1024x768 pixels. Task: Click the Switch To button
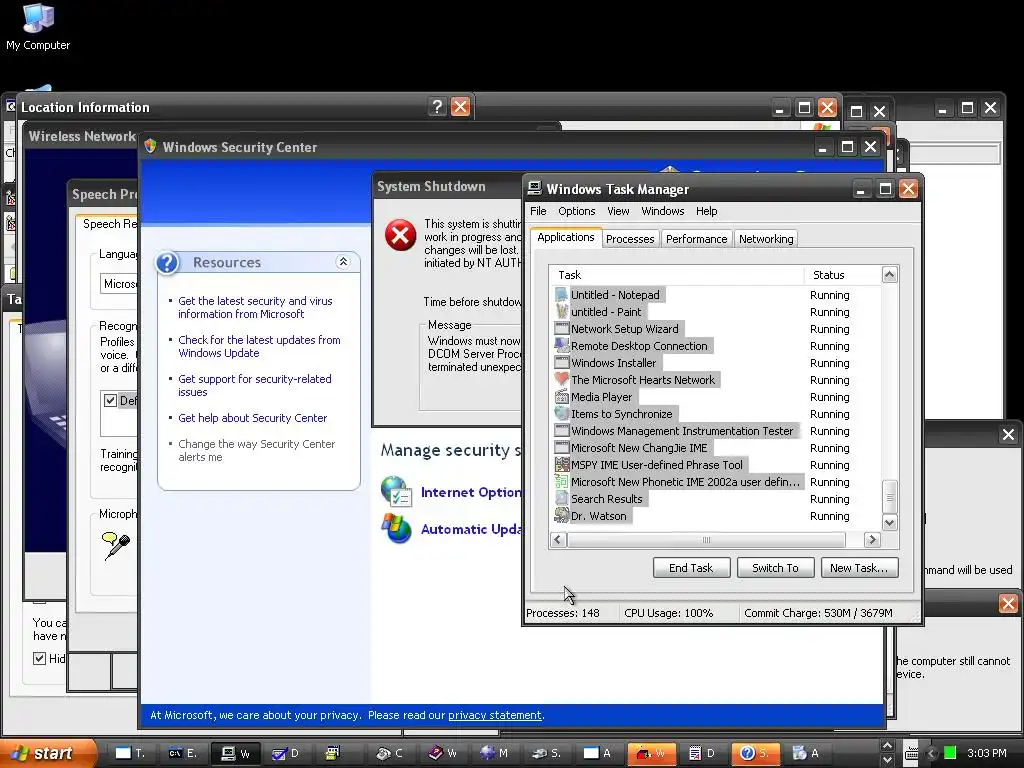tap(775, 568)
